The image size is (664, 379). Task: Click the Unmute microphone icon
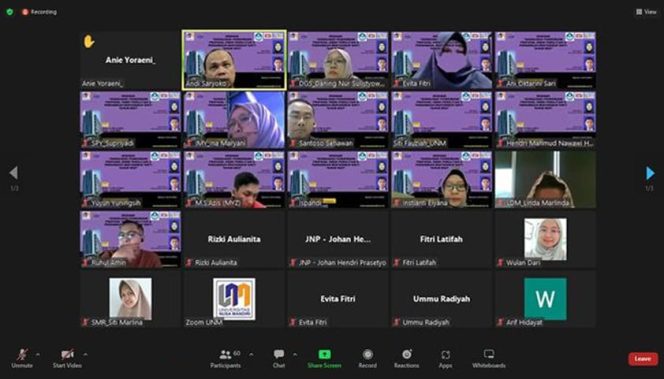[x=22, y=354]
